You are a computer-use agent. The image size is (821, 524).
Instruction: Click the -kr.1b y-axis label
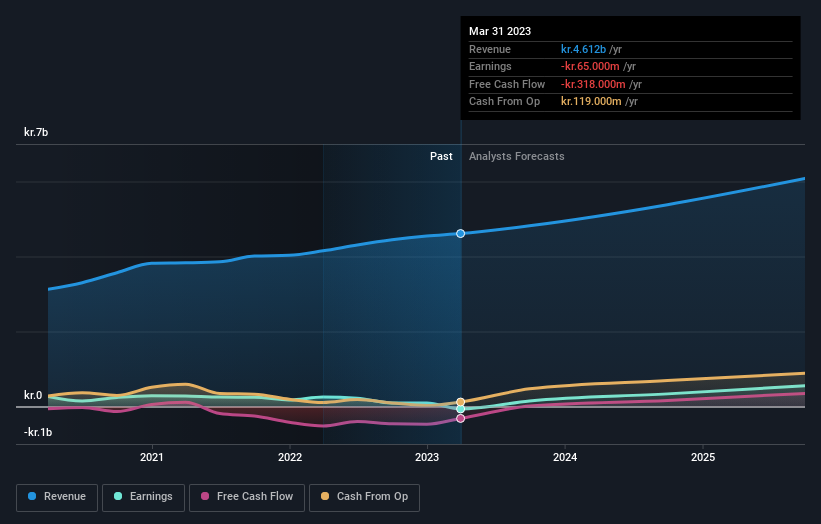pyautogui.click(x=38, y=432)
